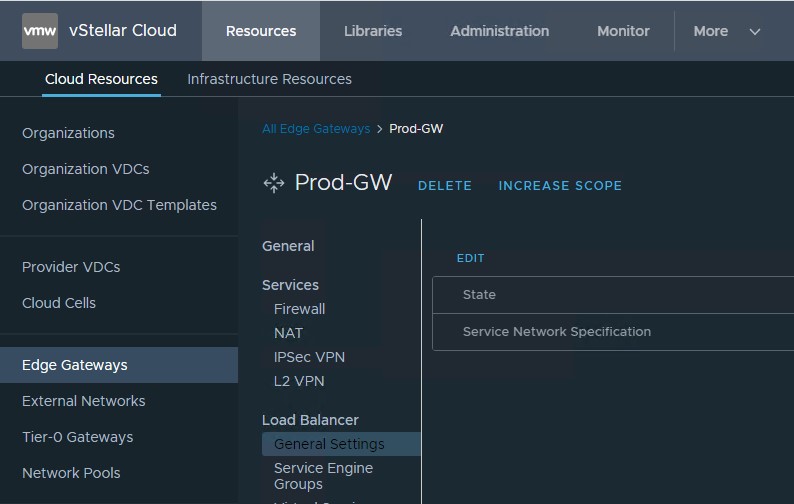Select Service Engine Groups under Load Balancer

click(323, 476)
